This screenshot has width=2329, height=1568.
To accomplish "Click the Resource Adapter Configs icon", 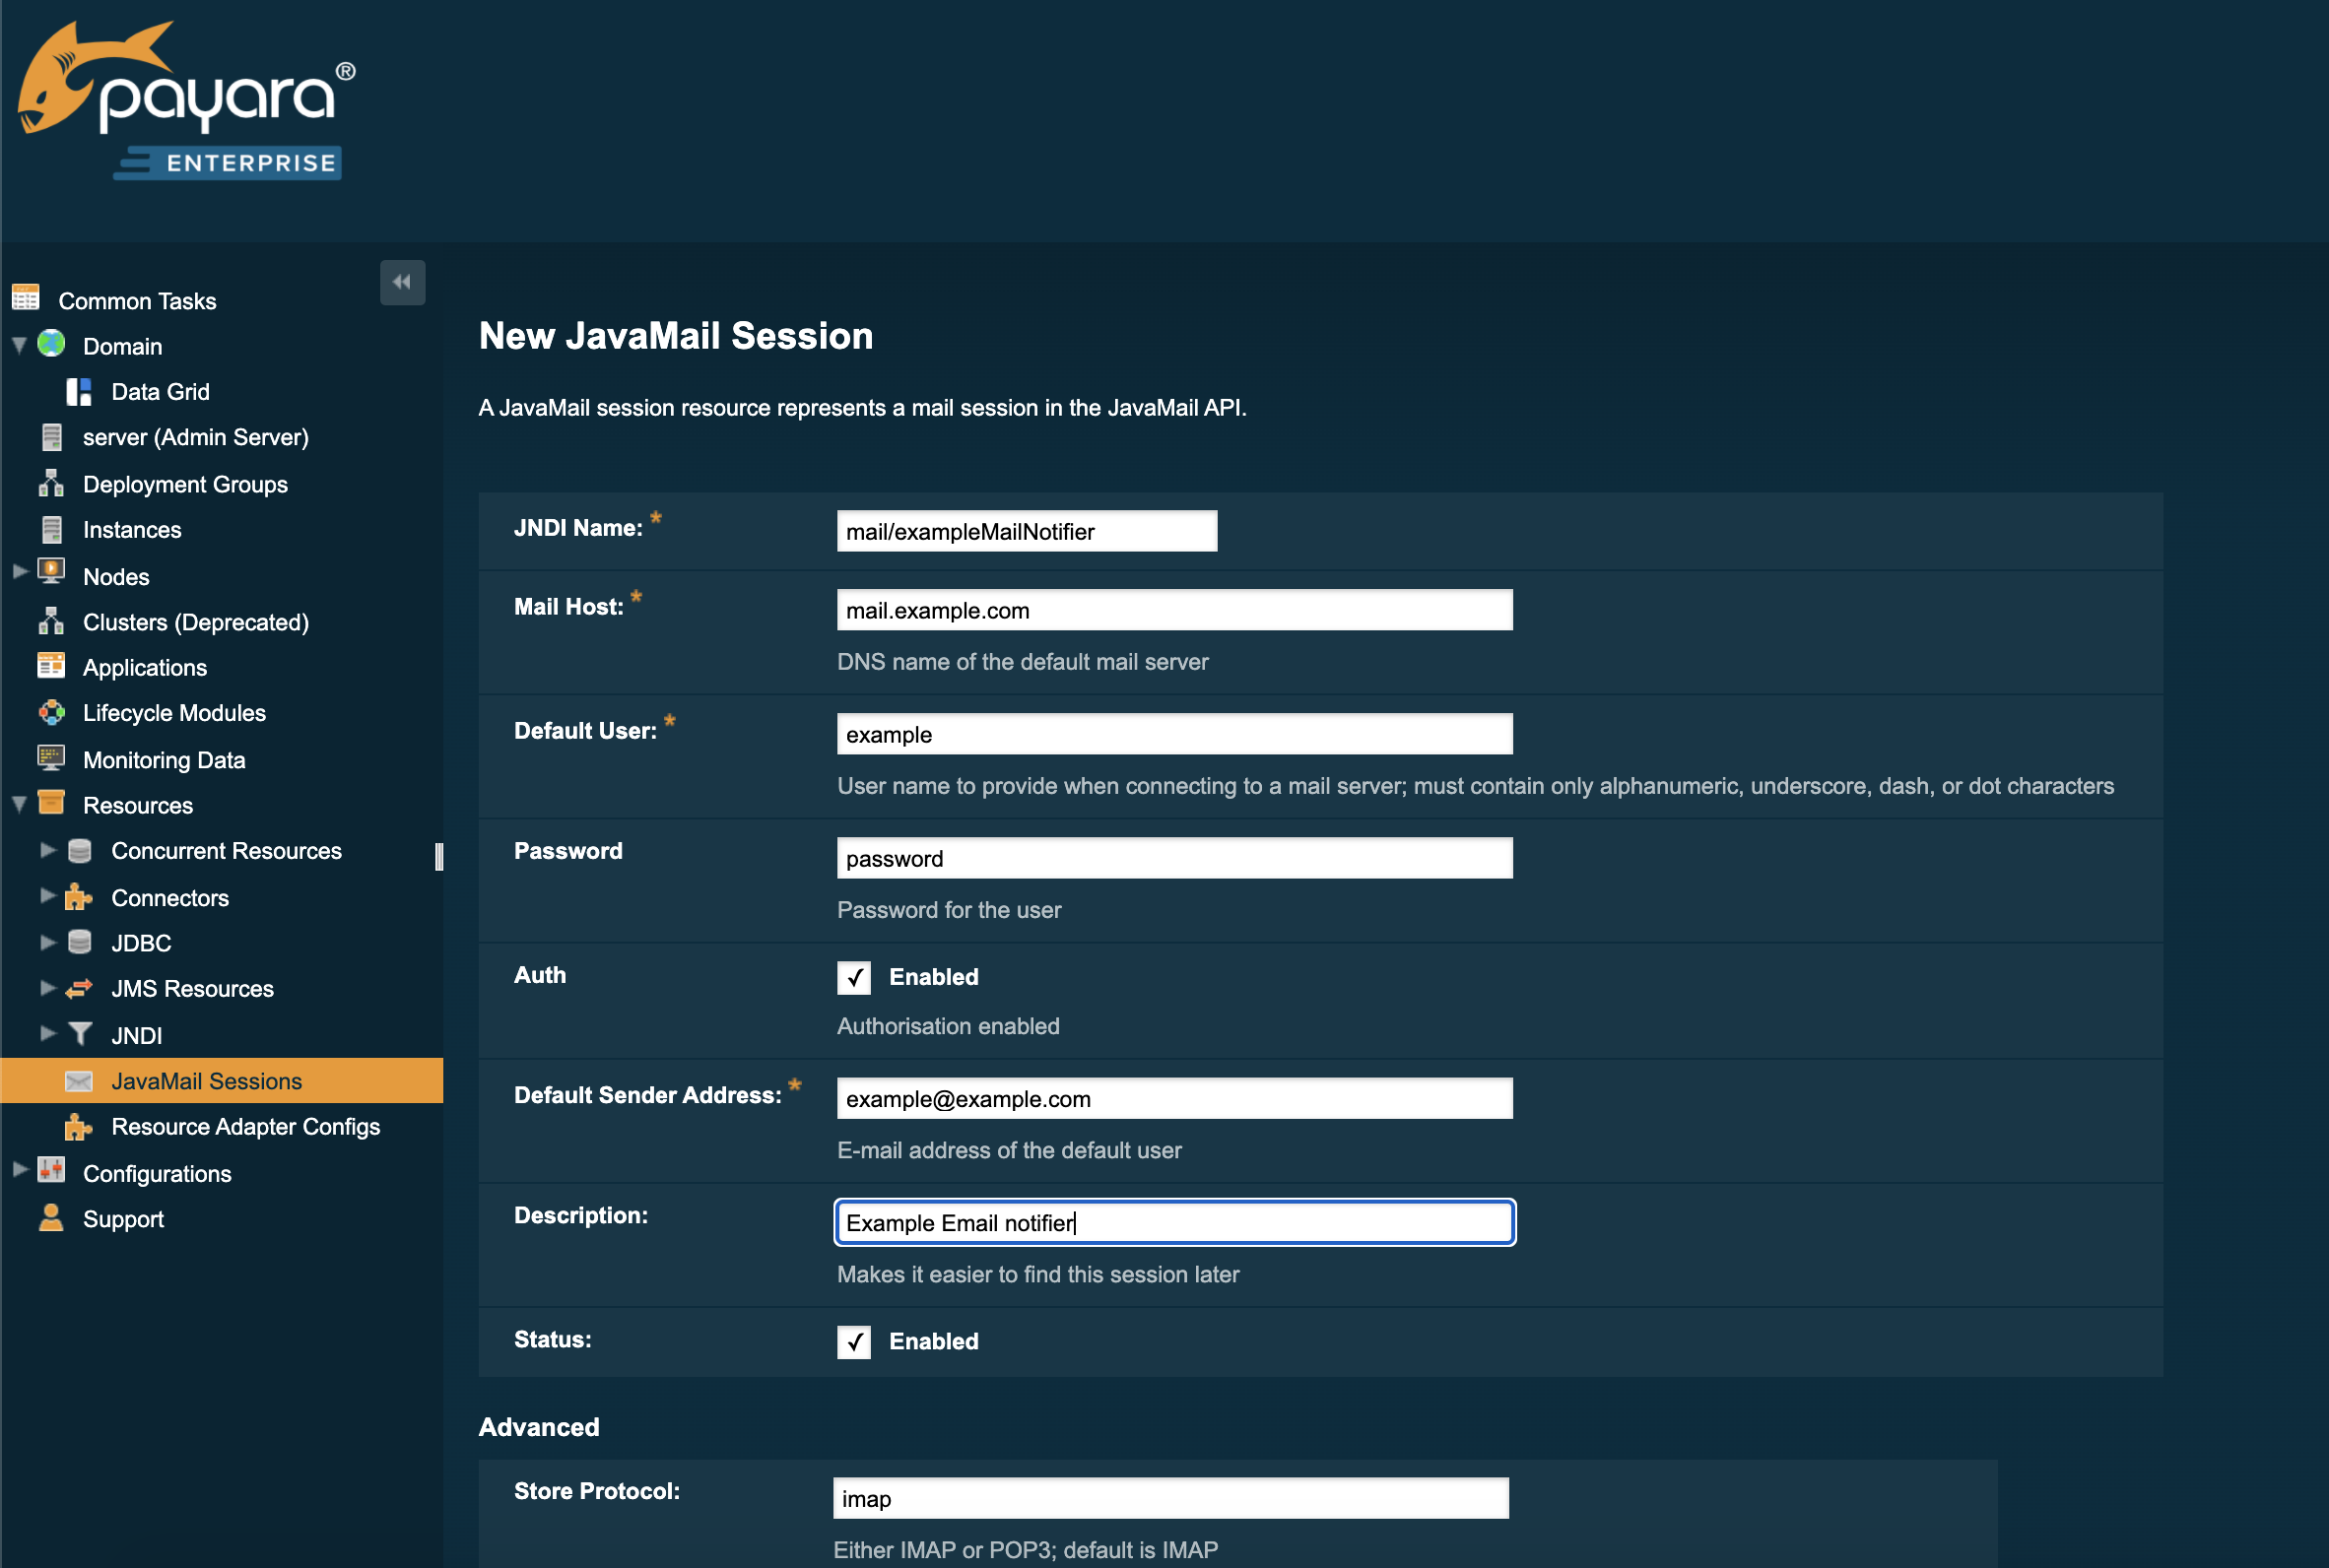I will click(78, 1126).
